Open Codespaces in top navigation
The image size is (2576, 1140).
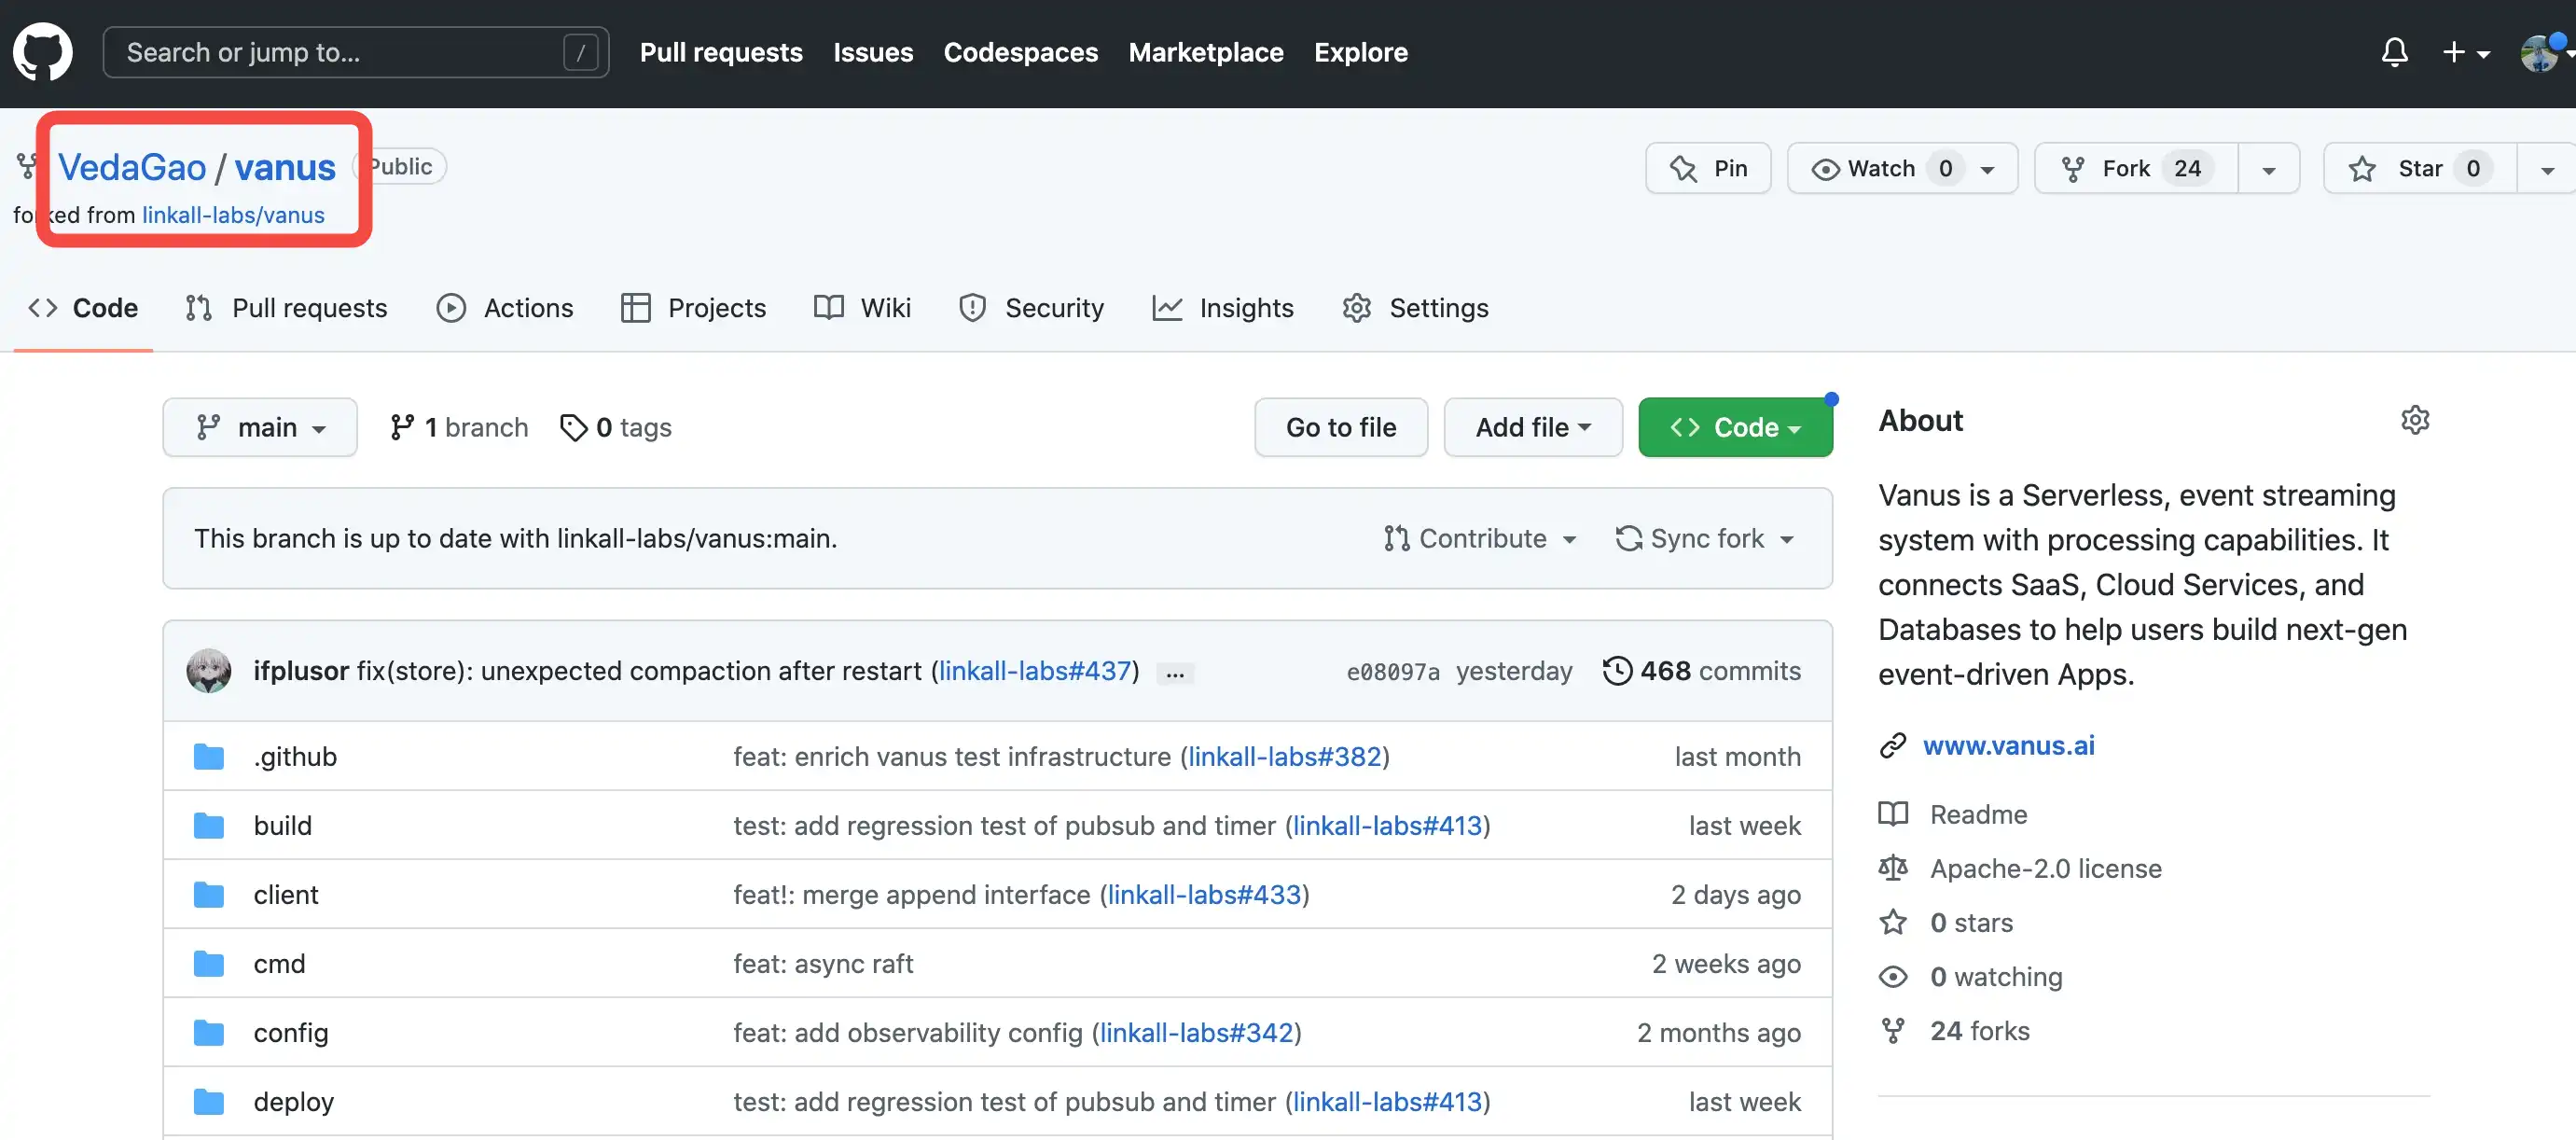pyautogui.click(x=1020, y=52)
